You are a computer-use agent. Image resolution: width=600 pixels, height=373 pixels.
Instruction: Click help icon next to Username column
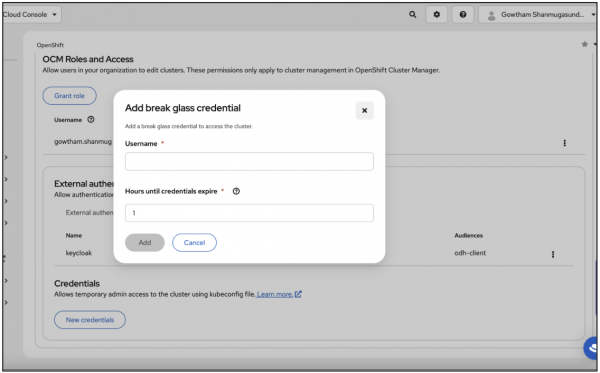91,119
